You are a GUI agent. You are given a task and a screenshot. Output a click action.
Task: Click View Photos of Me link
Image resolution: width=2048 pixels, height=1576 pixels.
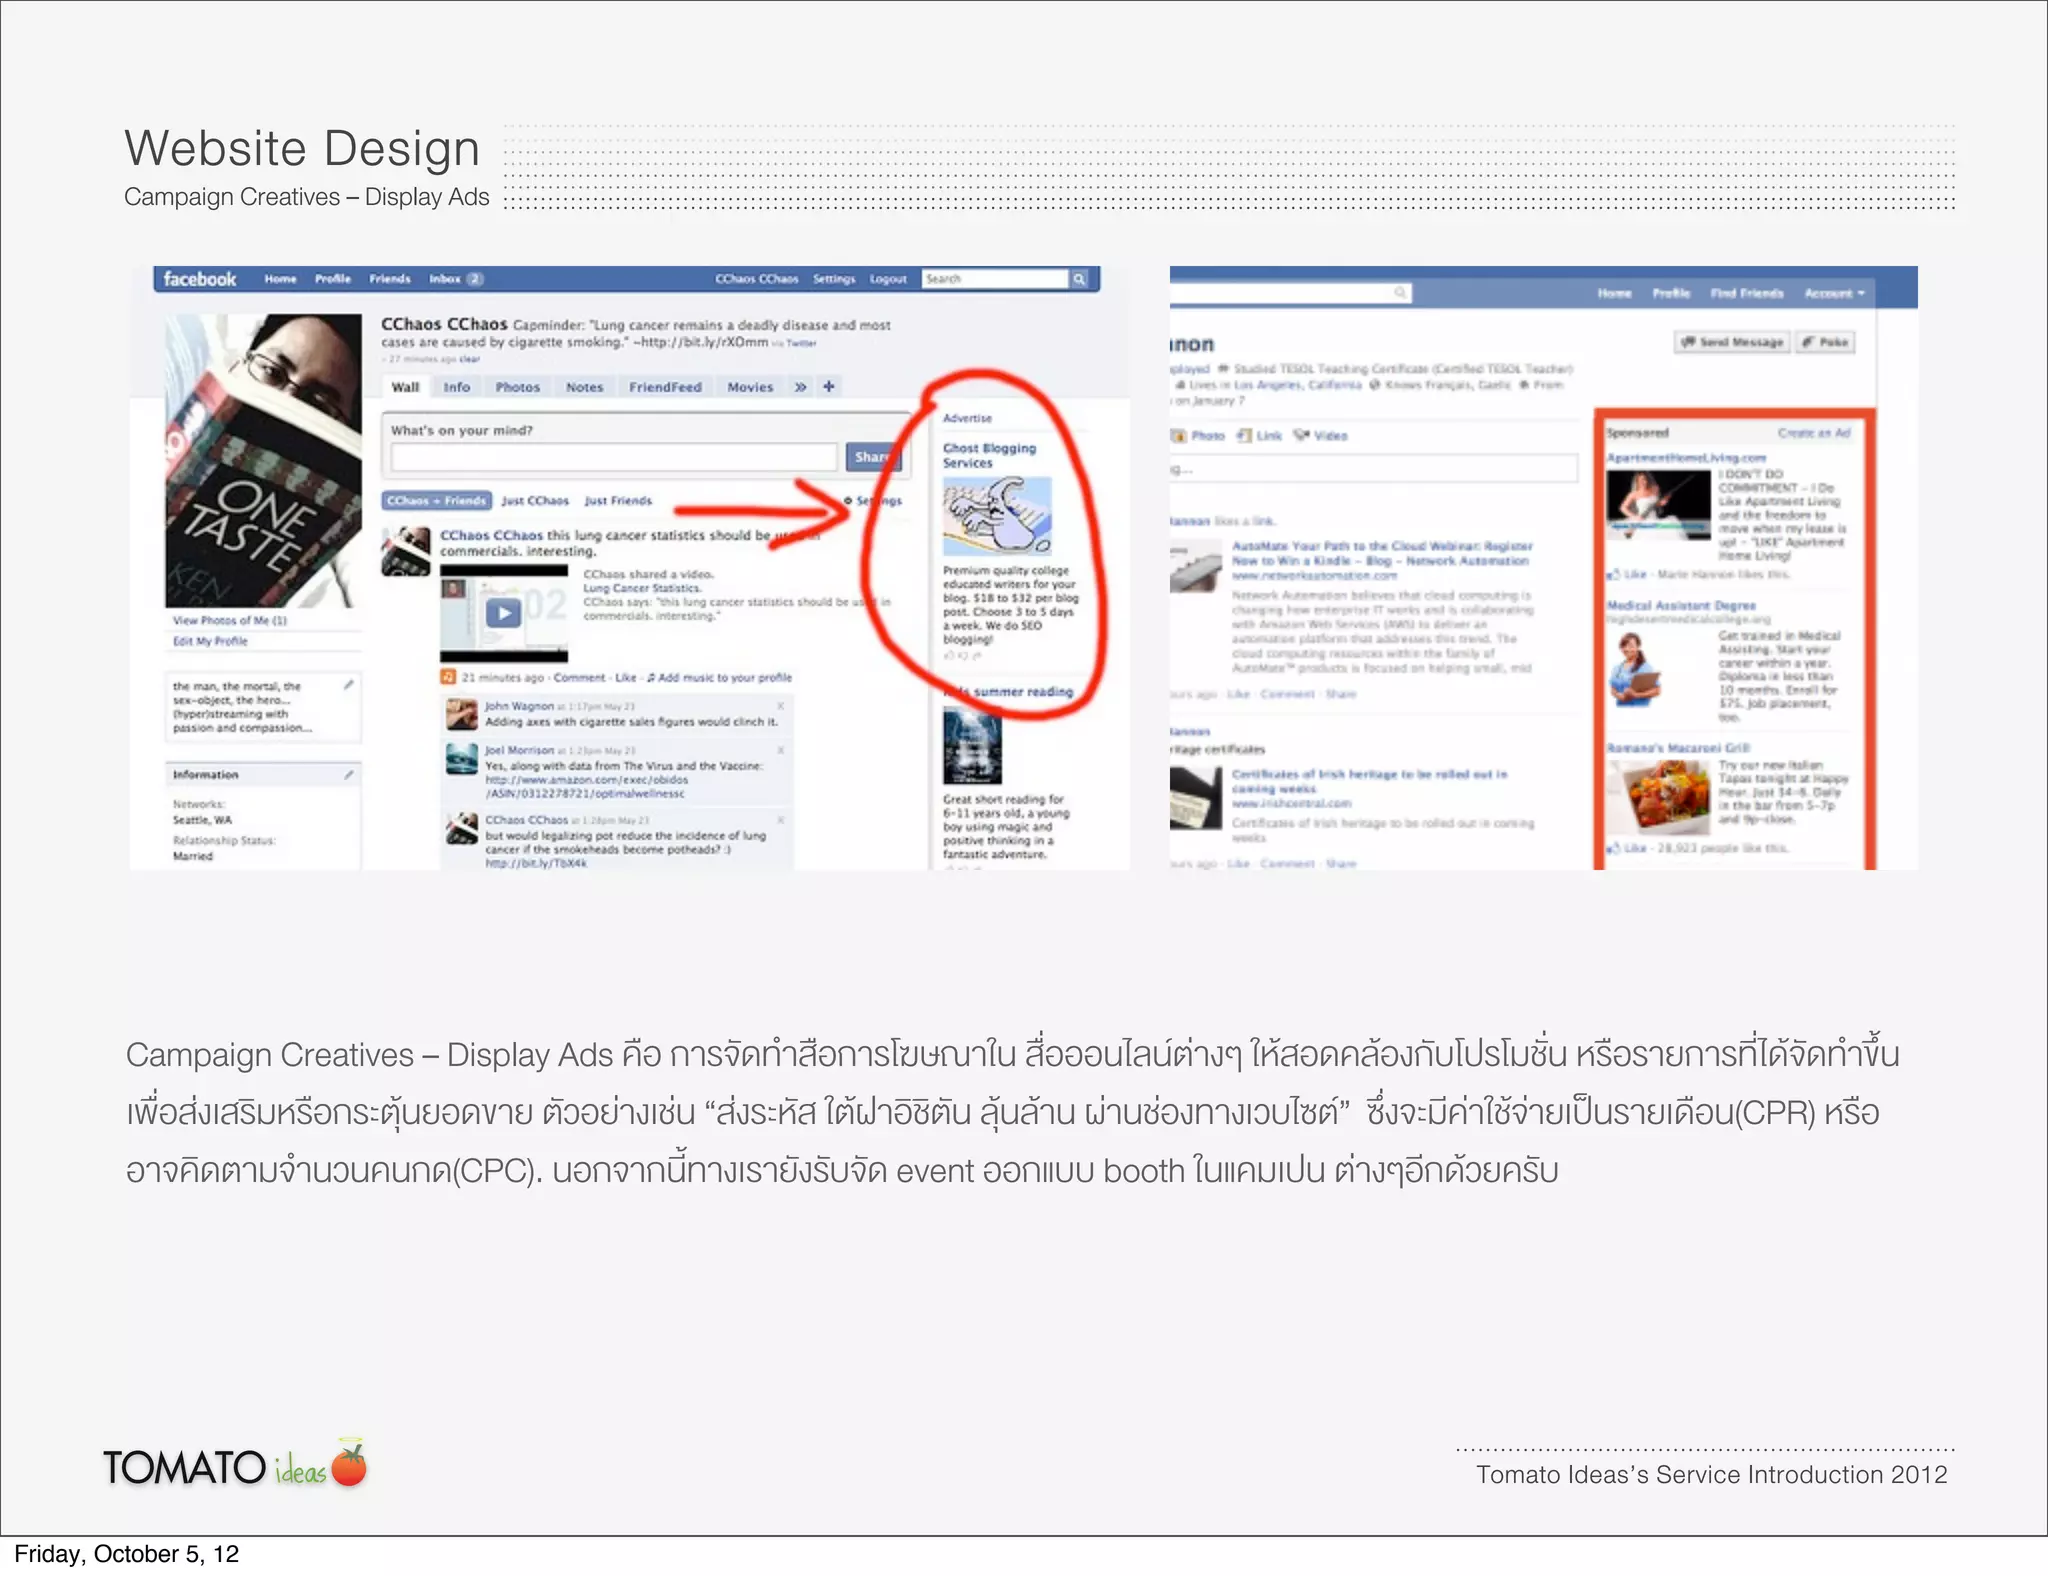point(230,621)
